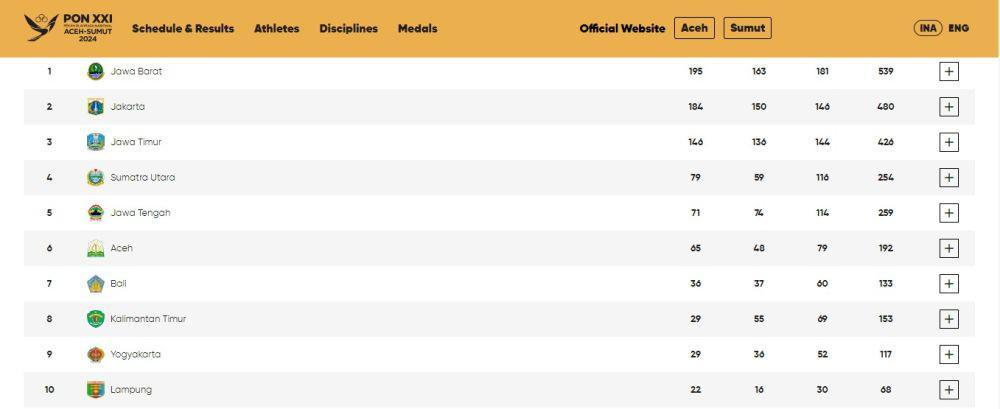The width and height of the screenshot is (1000, 409).
Task: Click the Jakarta name
Action: 128,107
